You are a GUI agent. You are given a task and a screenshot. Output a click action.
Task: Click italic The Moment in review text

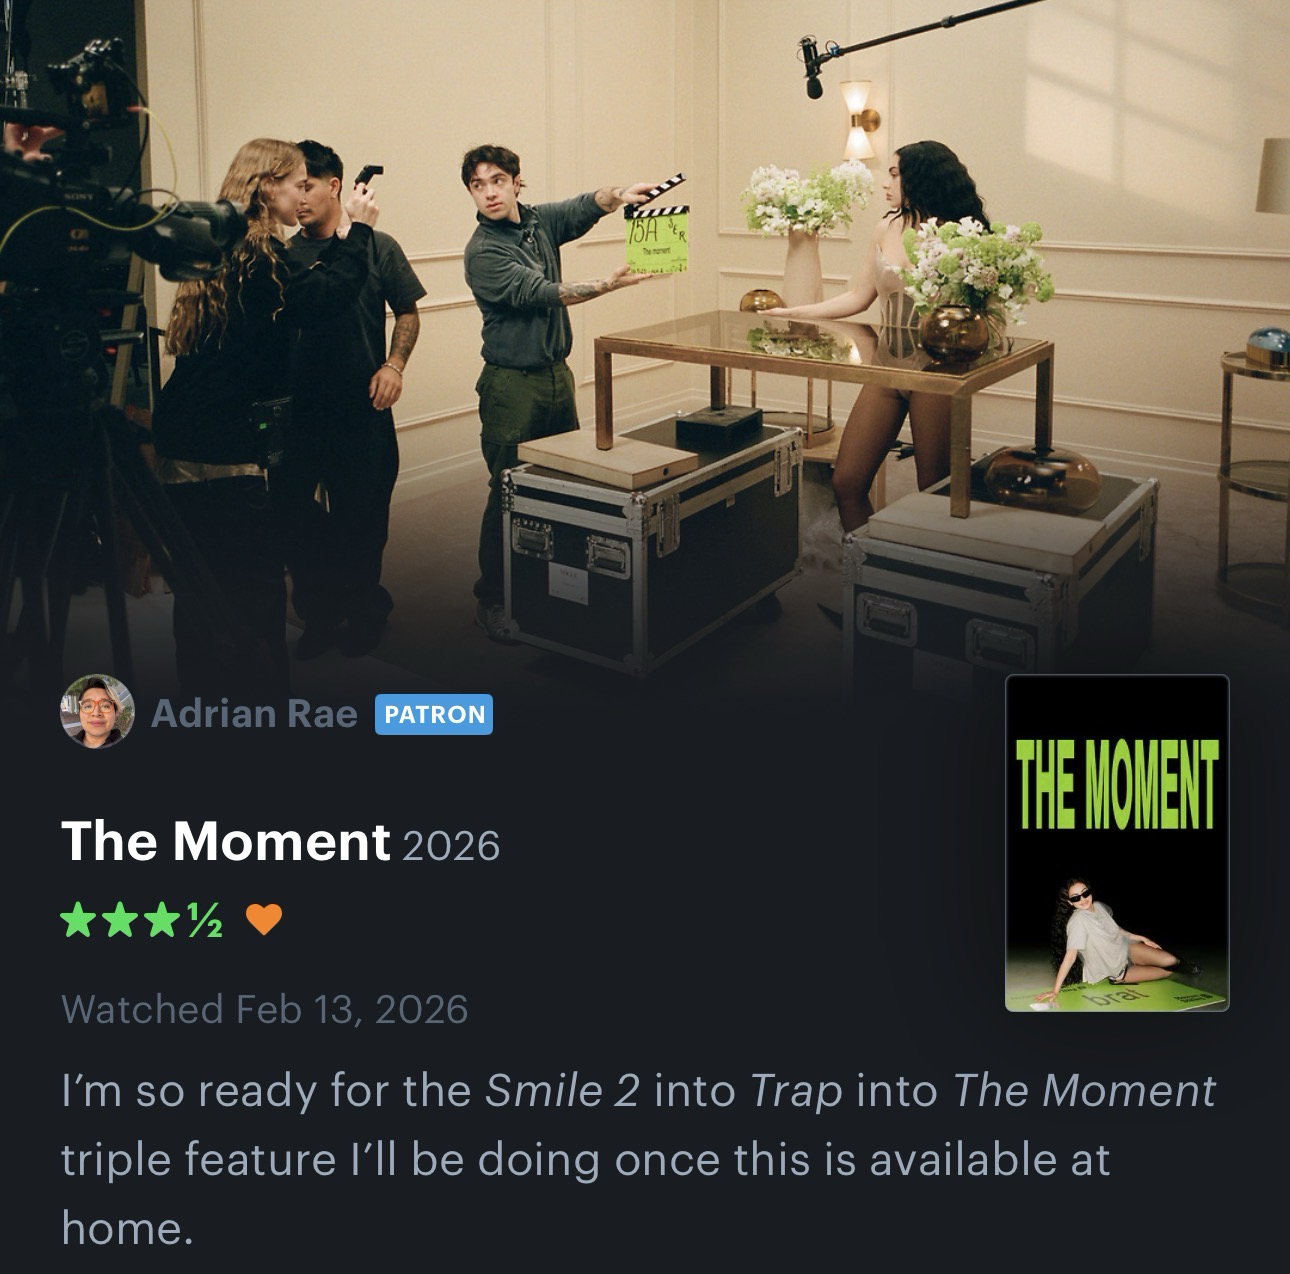click(x=1084, y=1090)
